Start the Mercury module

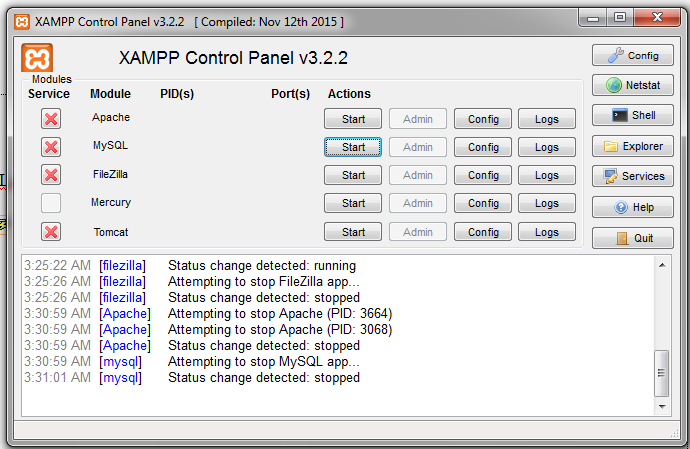[353, 203]
